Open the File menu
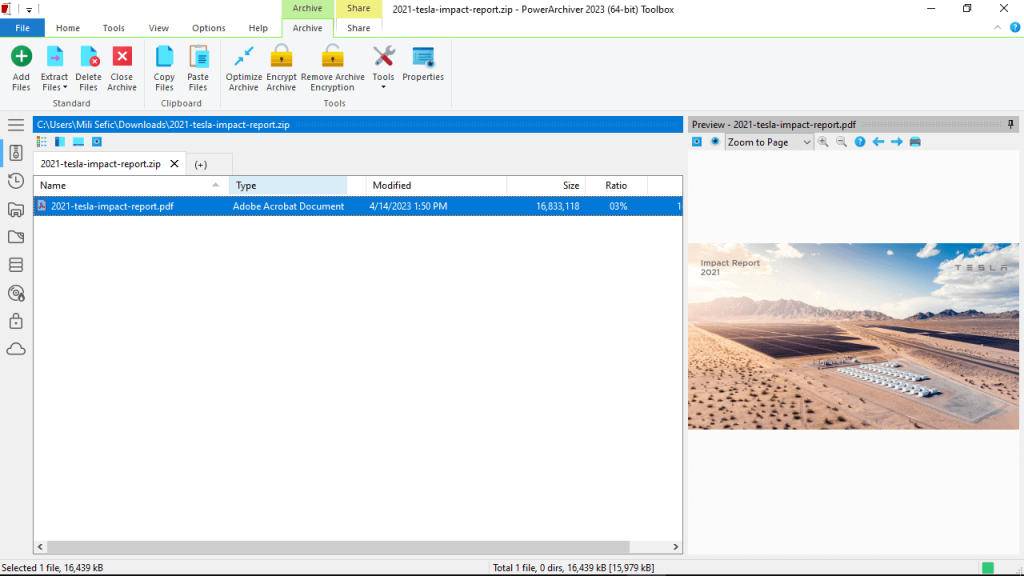The image size is (1024, 576). coord(22,28)
